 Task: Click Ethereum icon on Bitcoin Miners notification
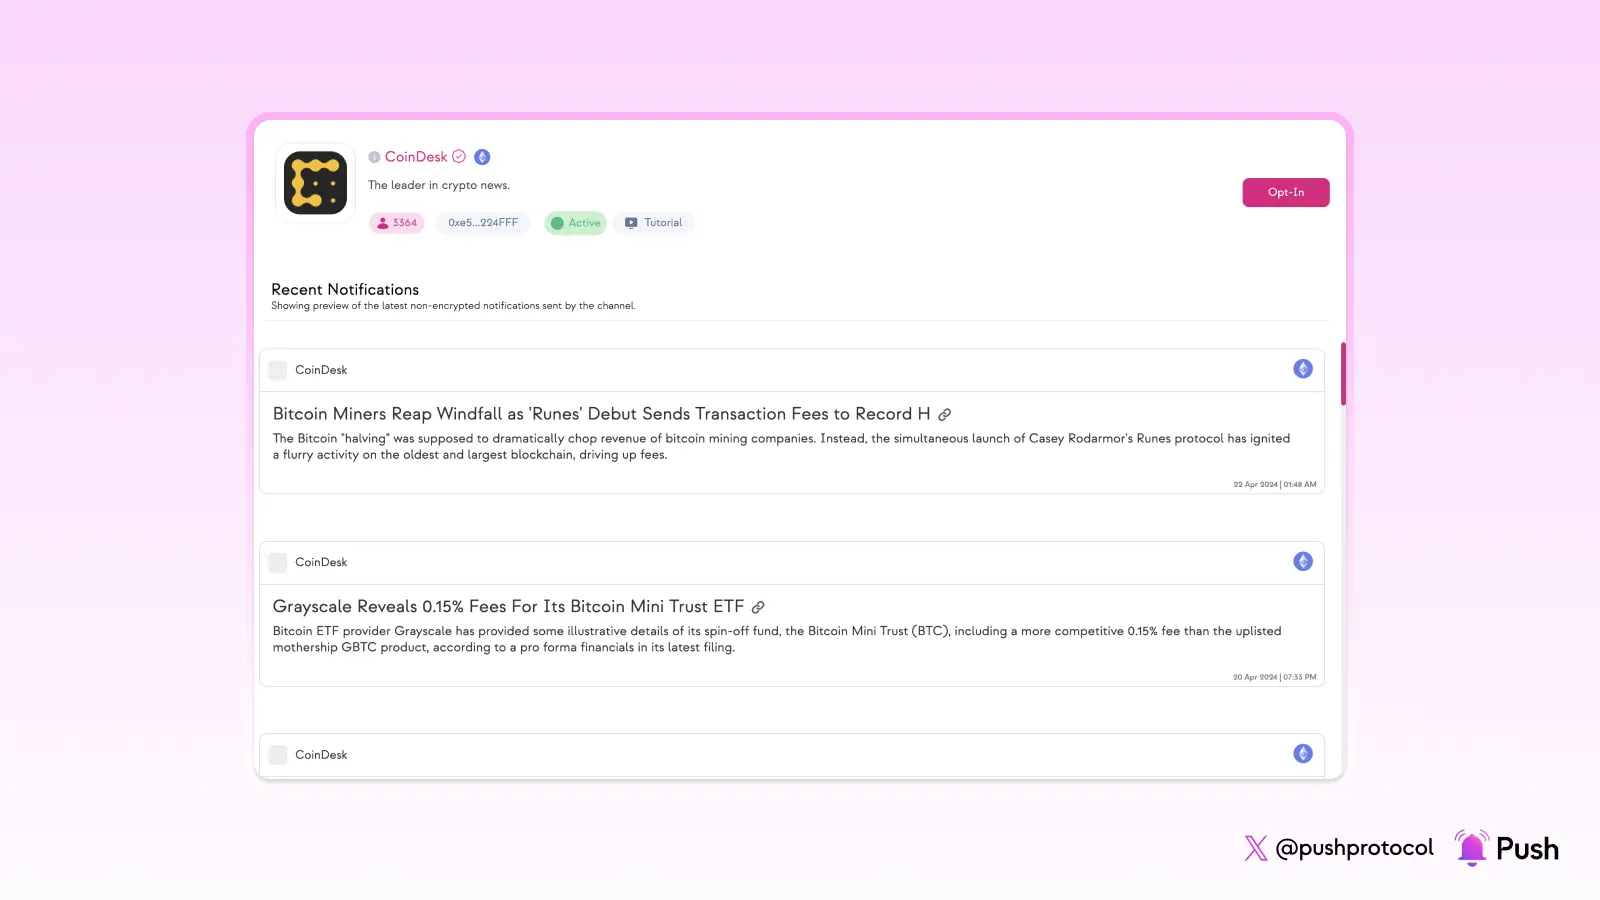click(x=1302, y=369)
